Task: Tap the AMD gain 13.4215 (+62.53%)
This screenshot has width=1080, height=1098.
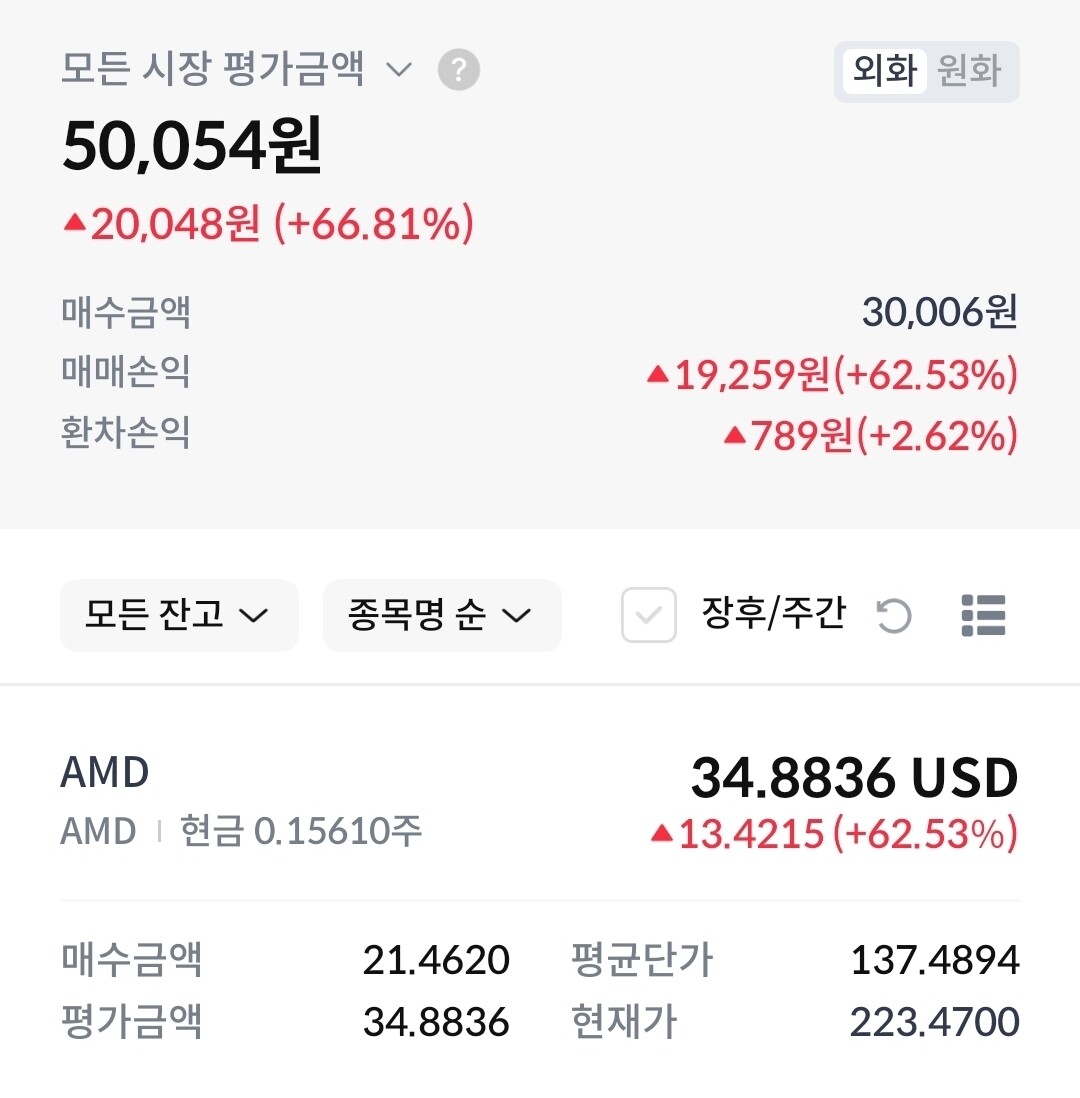Action: point(834,833)
